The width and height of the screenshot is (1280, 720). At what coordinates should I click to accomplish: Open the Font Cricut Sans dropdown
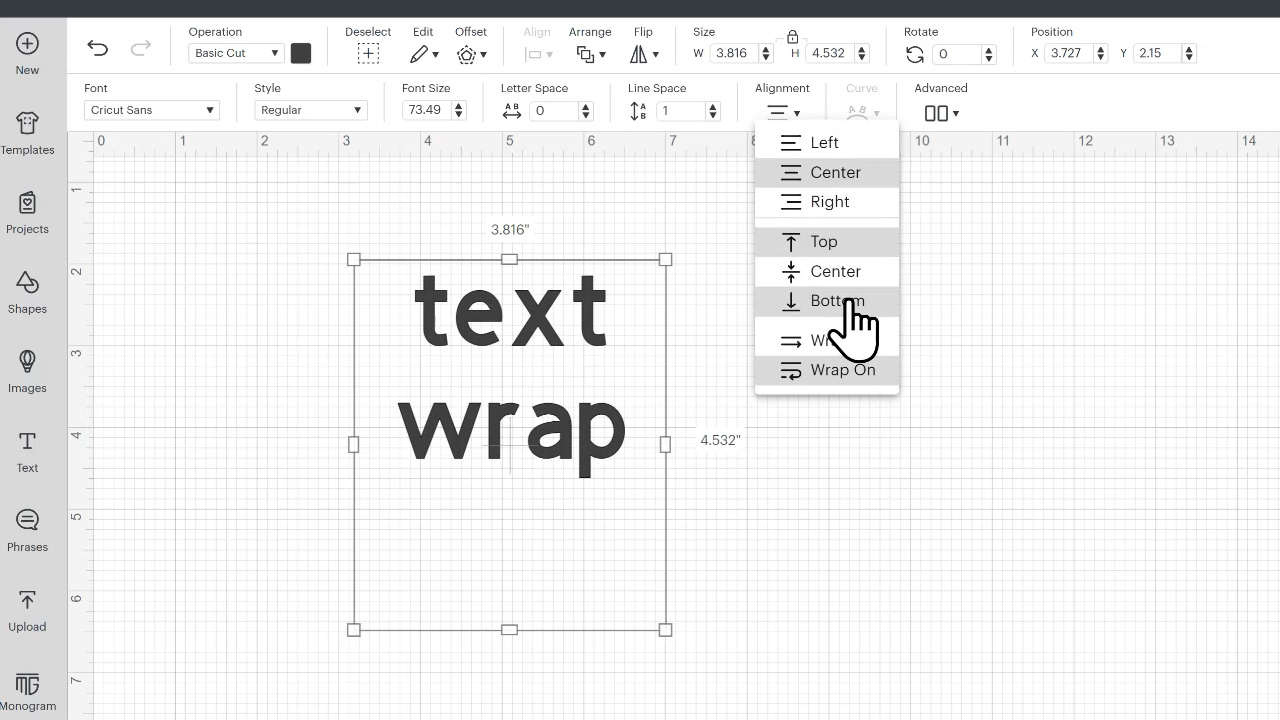(x=152, y=110)
